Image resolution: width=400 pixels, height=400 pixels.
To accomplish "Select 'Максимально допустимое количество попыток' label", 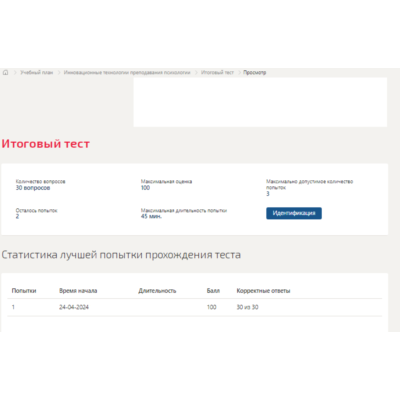I will click(x=309, y=184).
